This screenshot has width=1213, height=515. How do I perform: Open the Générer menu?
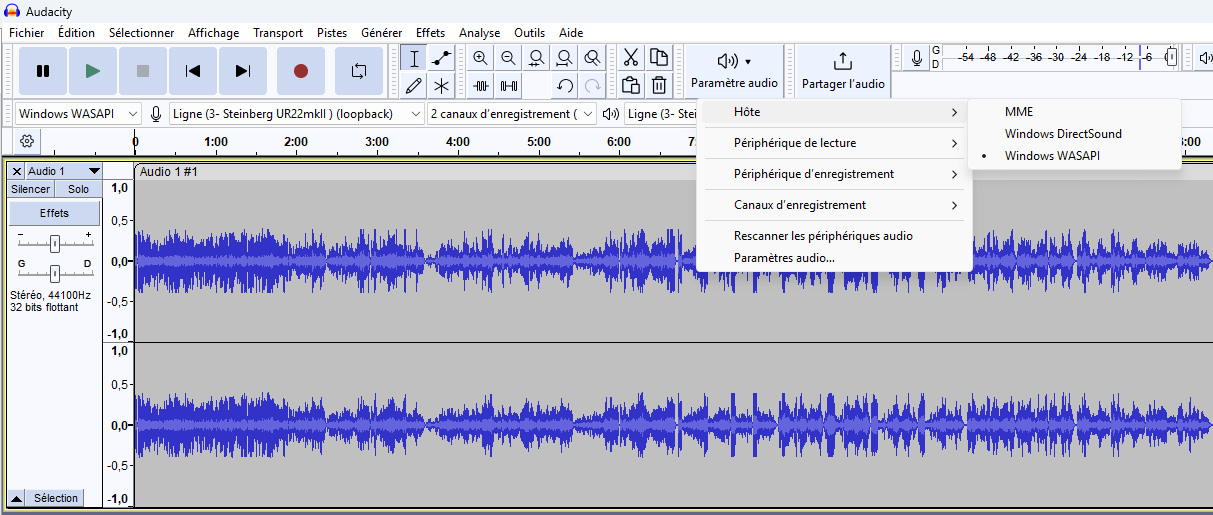[x=381, y=33]
